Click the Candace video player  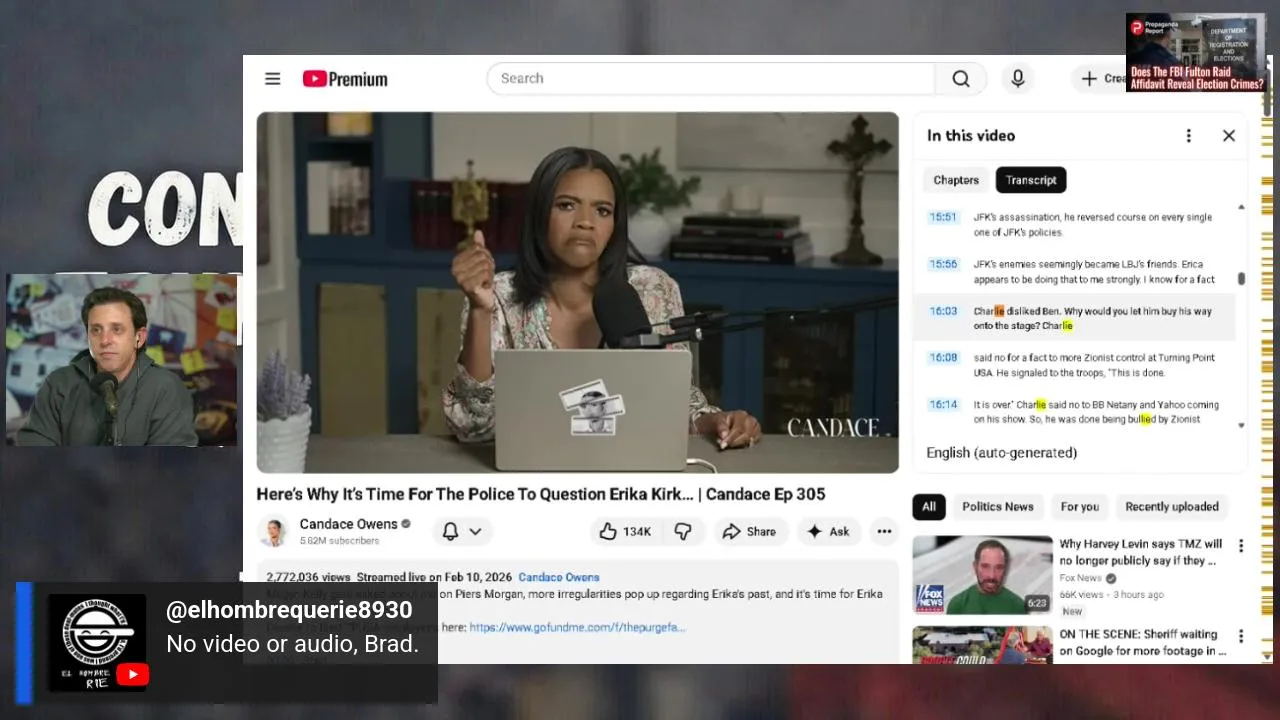577,292
